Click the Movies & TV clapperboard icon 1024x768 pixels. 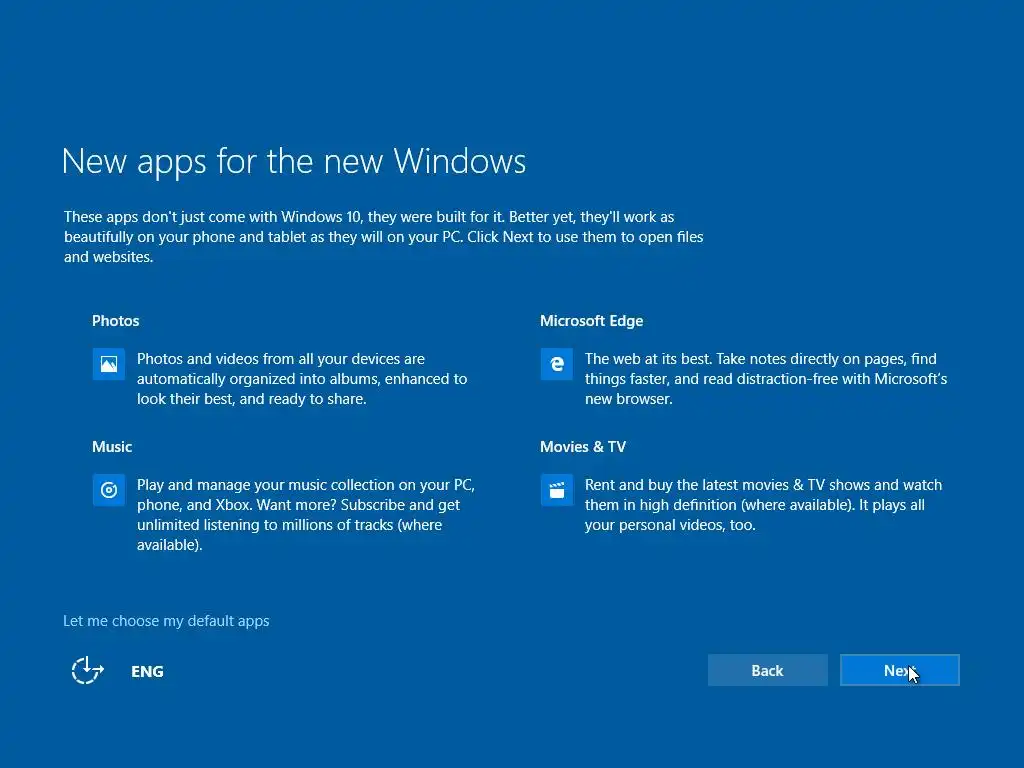coord(556,490)
